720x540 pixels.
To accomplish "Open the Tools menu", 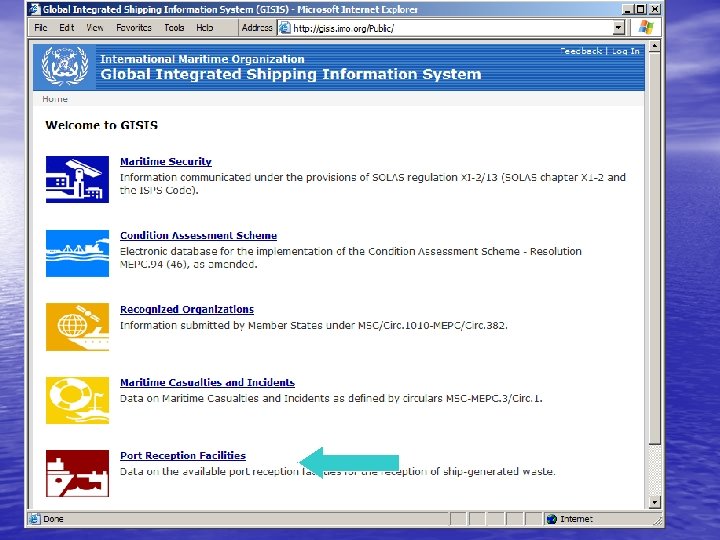I will 174,28.
